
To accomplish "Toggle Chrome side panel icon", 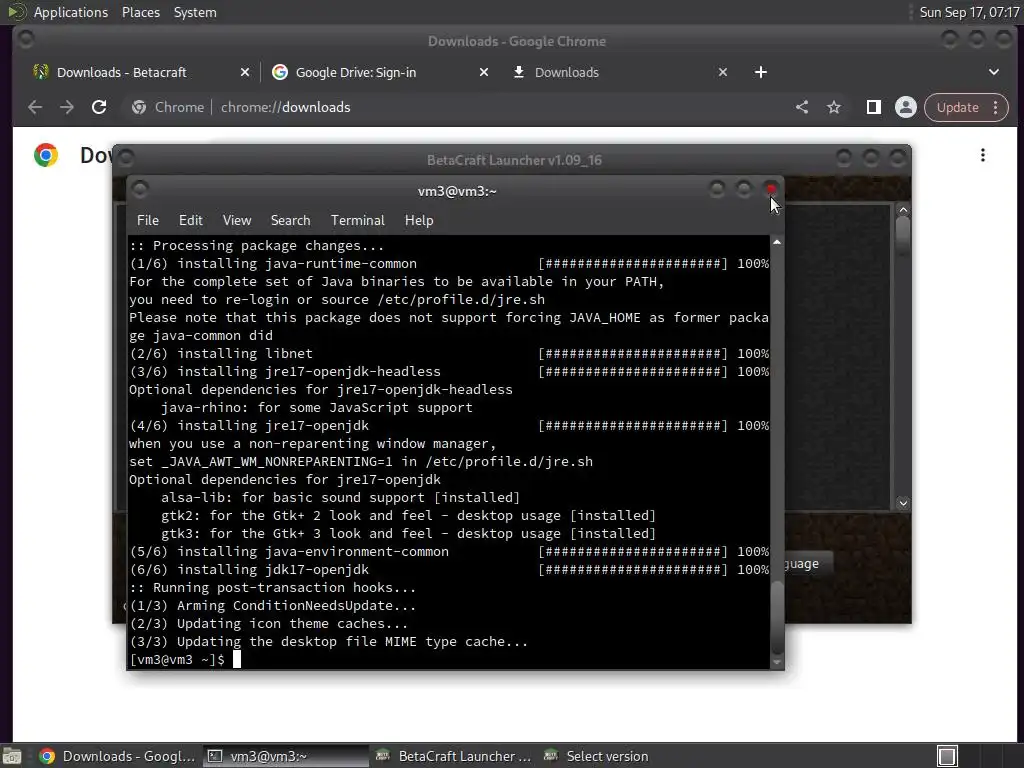I will (x=874, y=107).
